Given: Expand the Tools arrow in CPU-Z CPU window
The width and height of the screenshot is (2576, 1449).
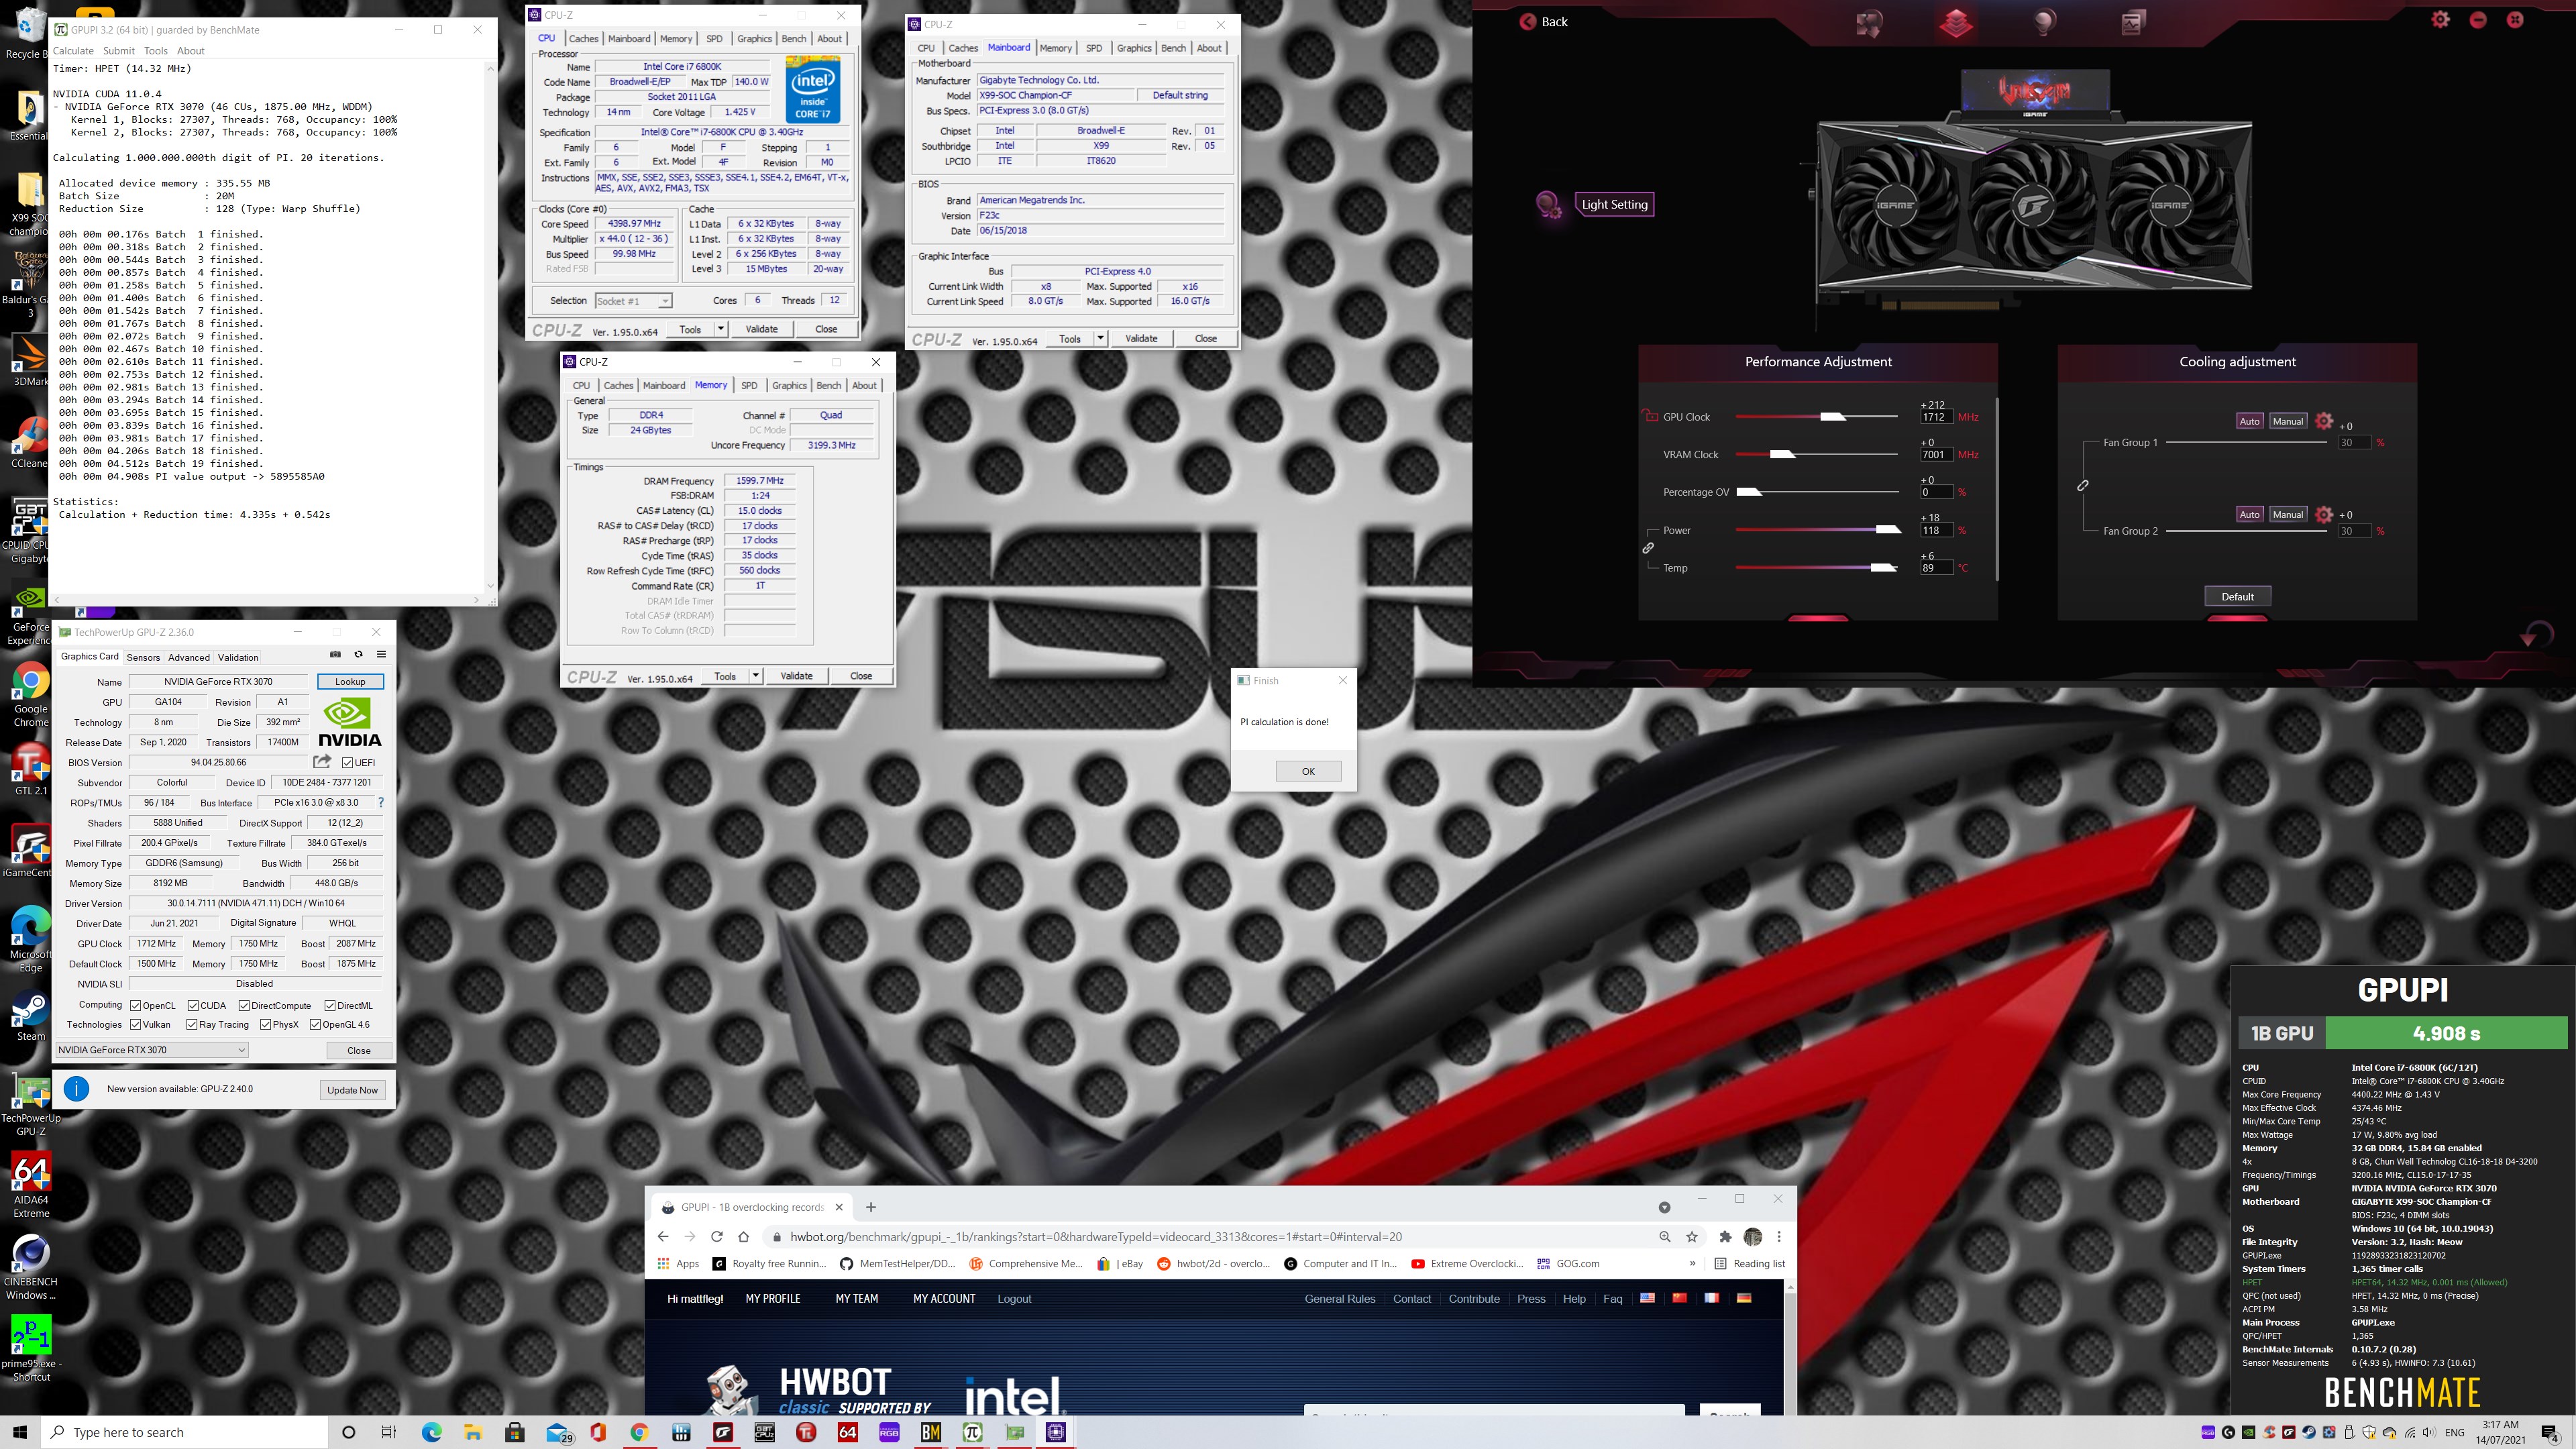Looking at the screenshot, I should 721,329.
